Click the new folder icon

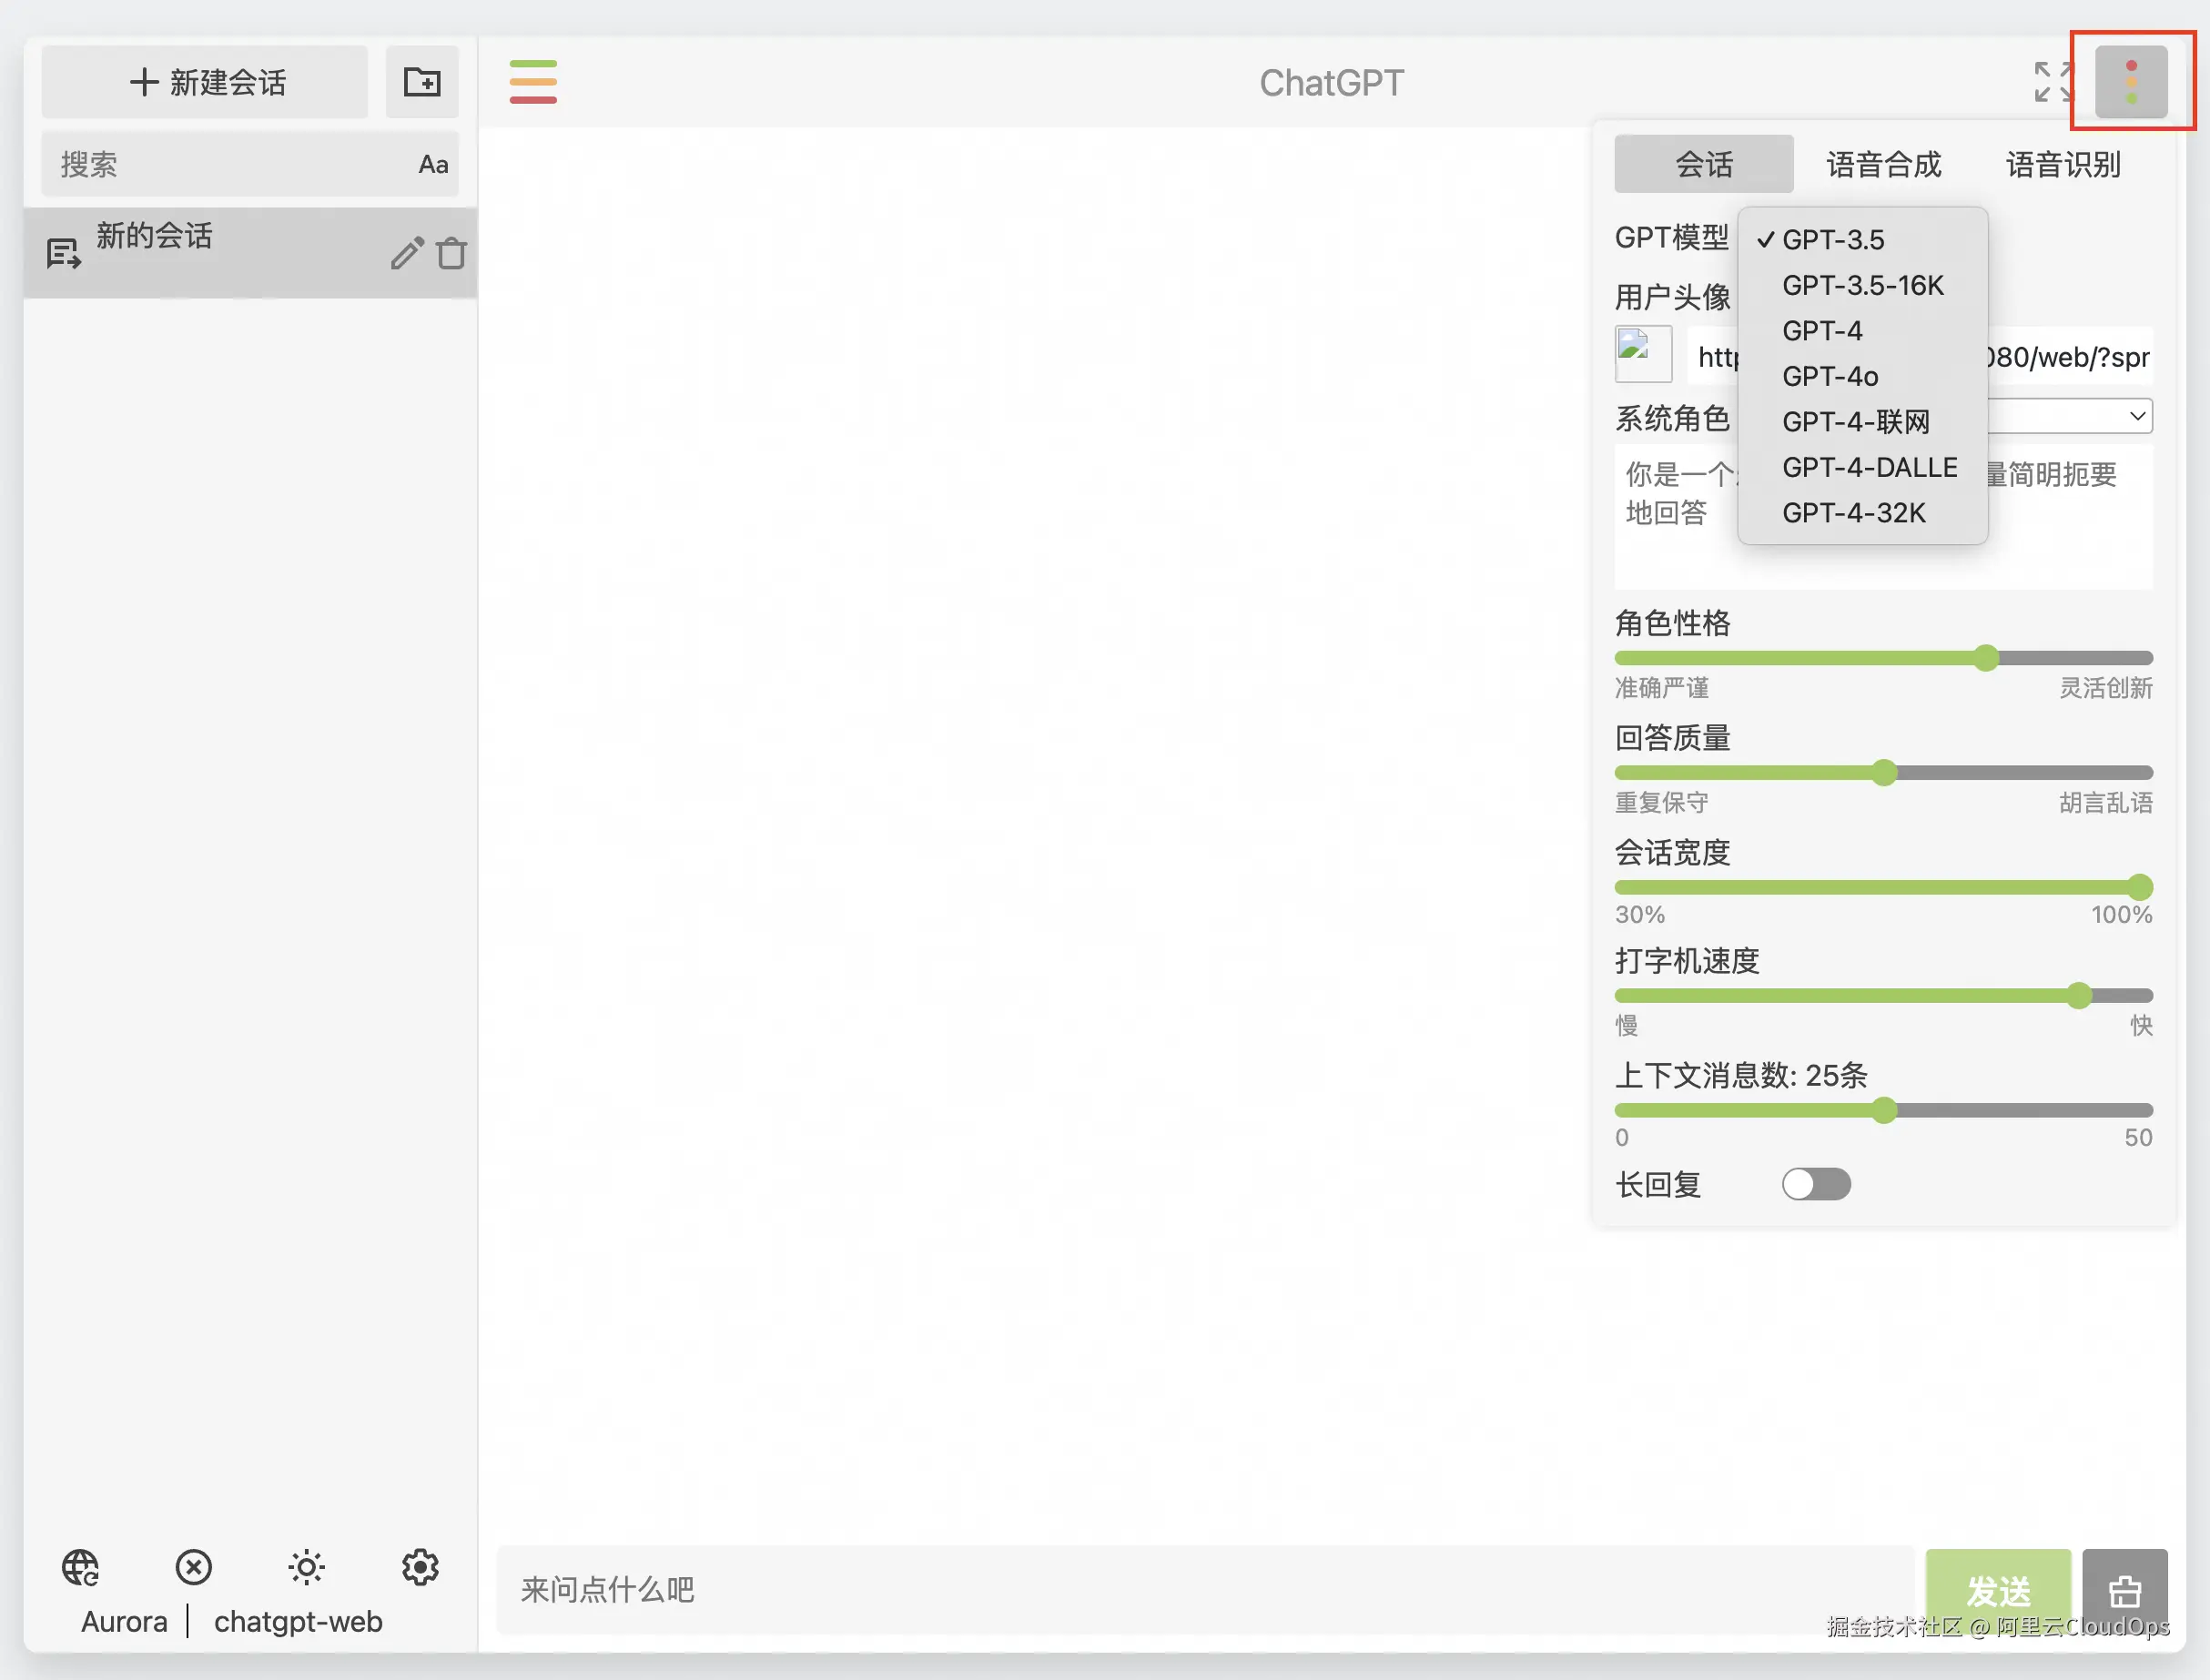point(422,82)
